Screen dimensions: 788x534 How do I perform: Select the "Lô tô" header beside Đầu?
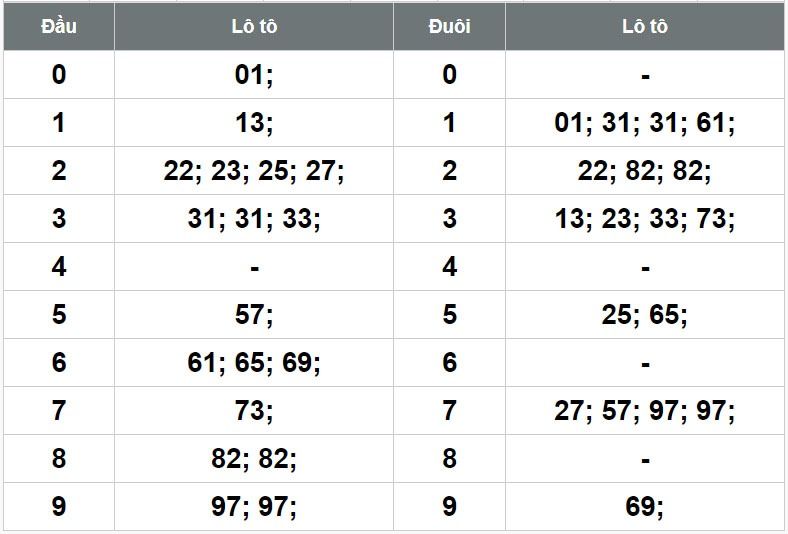(x=254, y=27)
